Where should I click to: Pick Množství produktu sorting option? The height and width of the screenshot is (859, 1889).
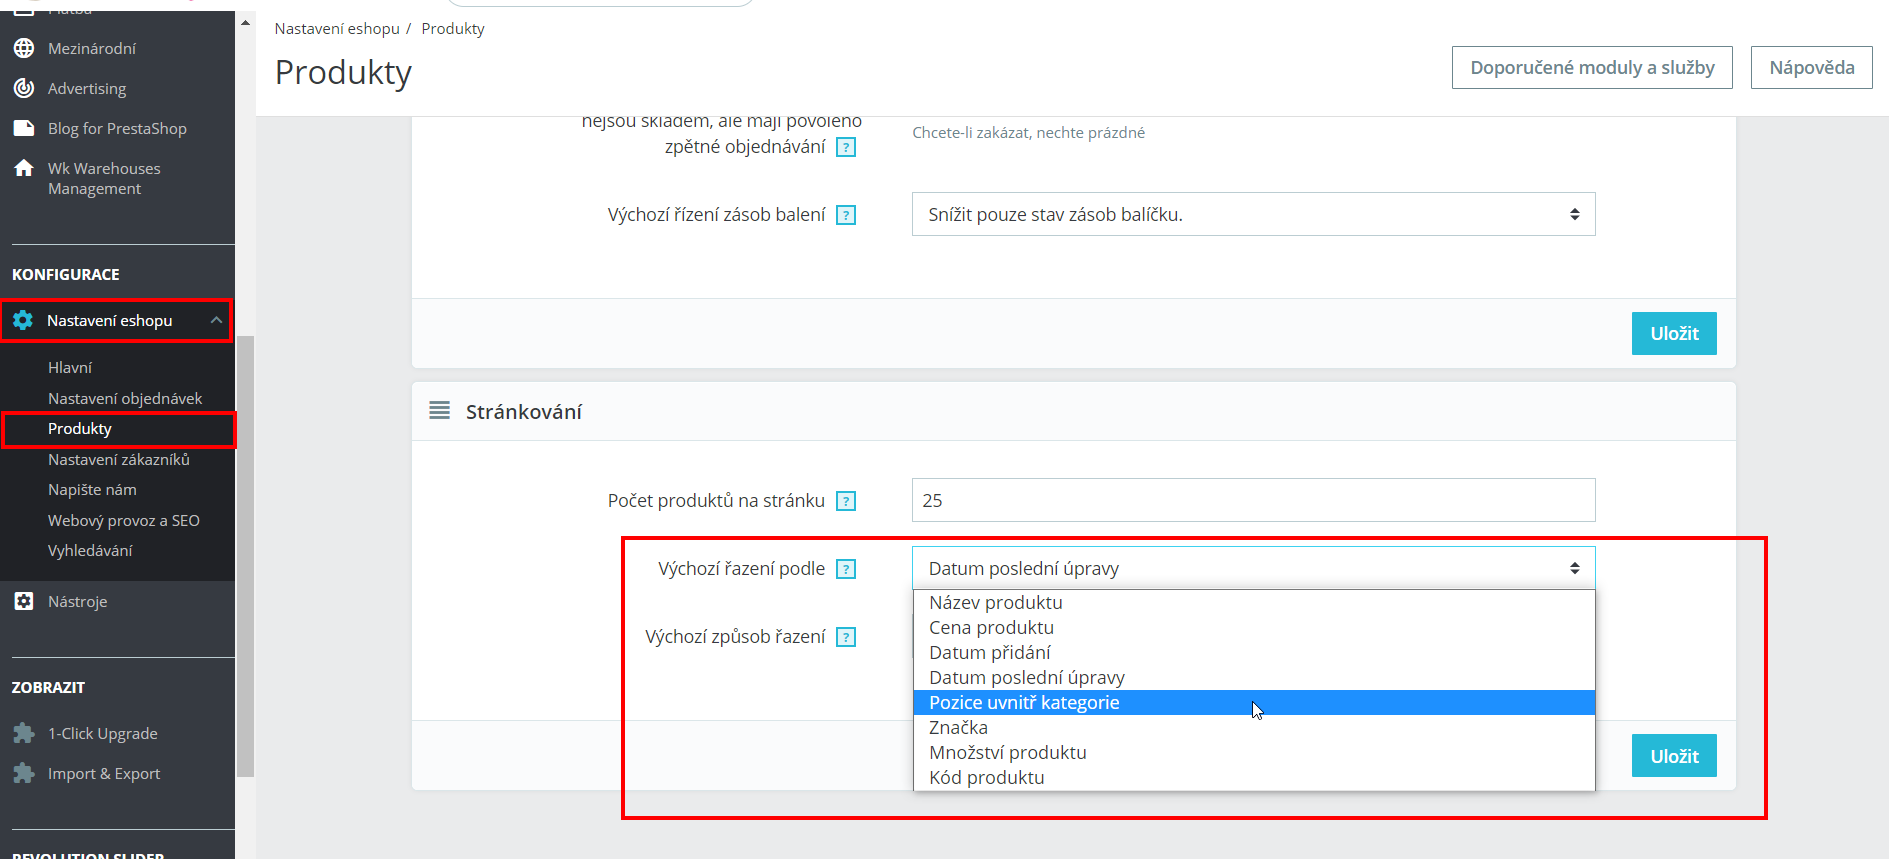tap(1254, 752)
